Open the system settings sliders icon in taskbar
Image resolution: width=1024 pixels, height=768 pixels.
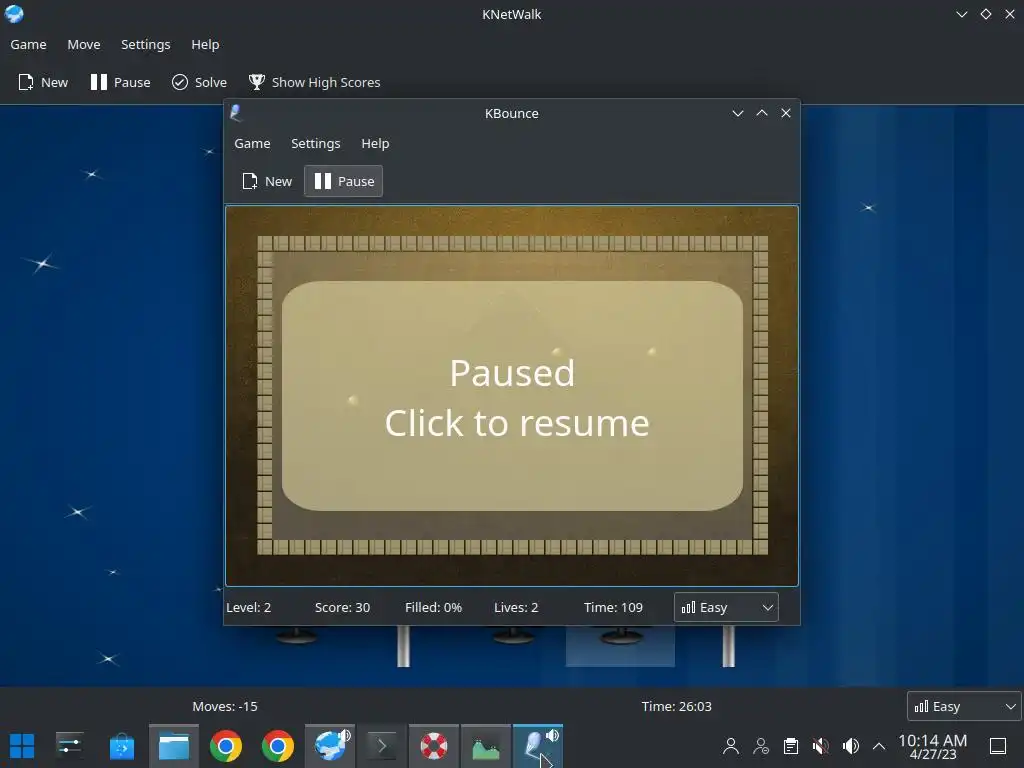[69, 746]
